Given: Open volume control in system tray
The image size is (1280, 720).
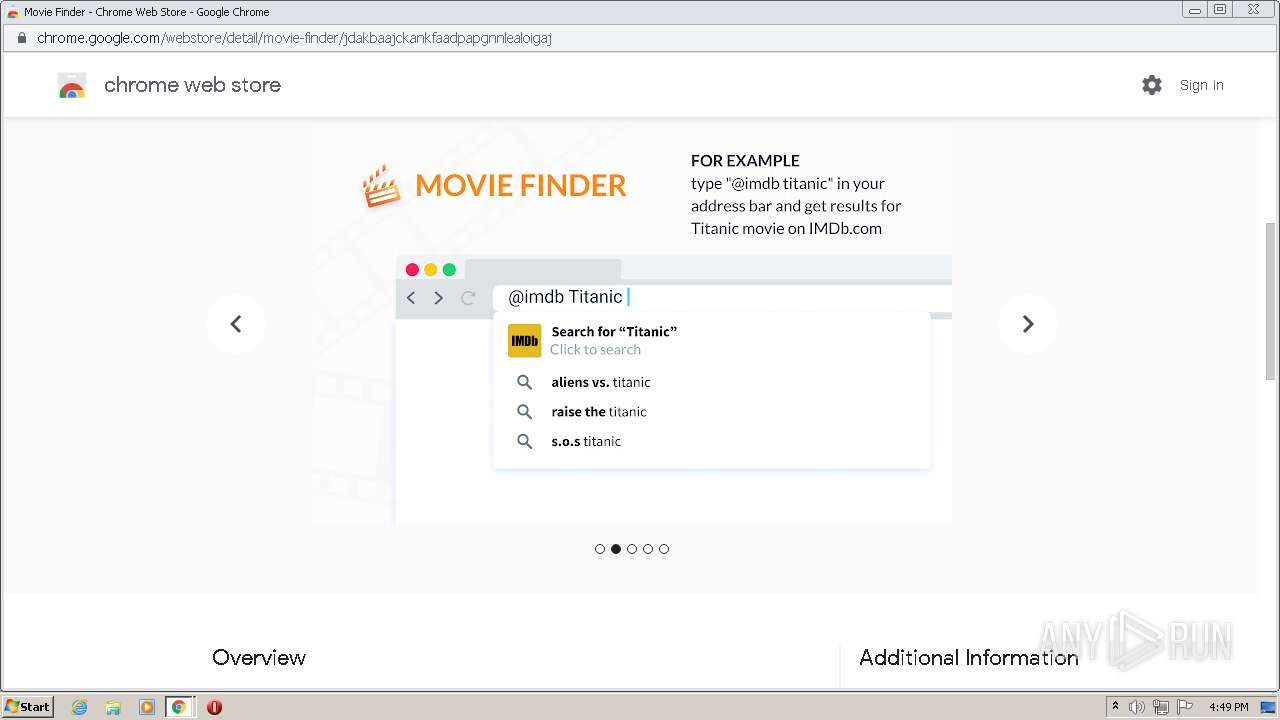Looking at the screenshot, I should 1137,707.
